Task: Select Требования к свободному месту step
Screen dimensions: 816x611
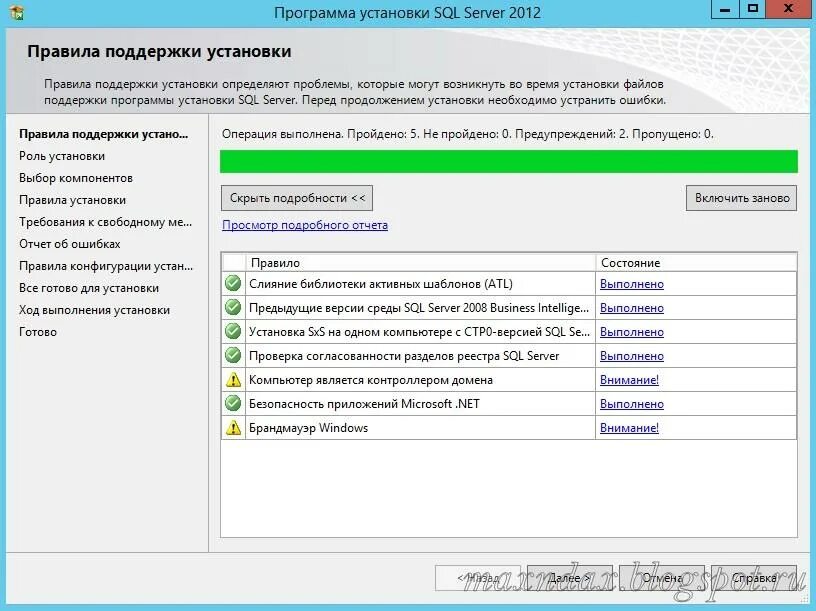Action: pyautogui.click(x=106, y=222)
